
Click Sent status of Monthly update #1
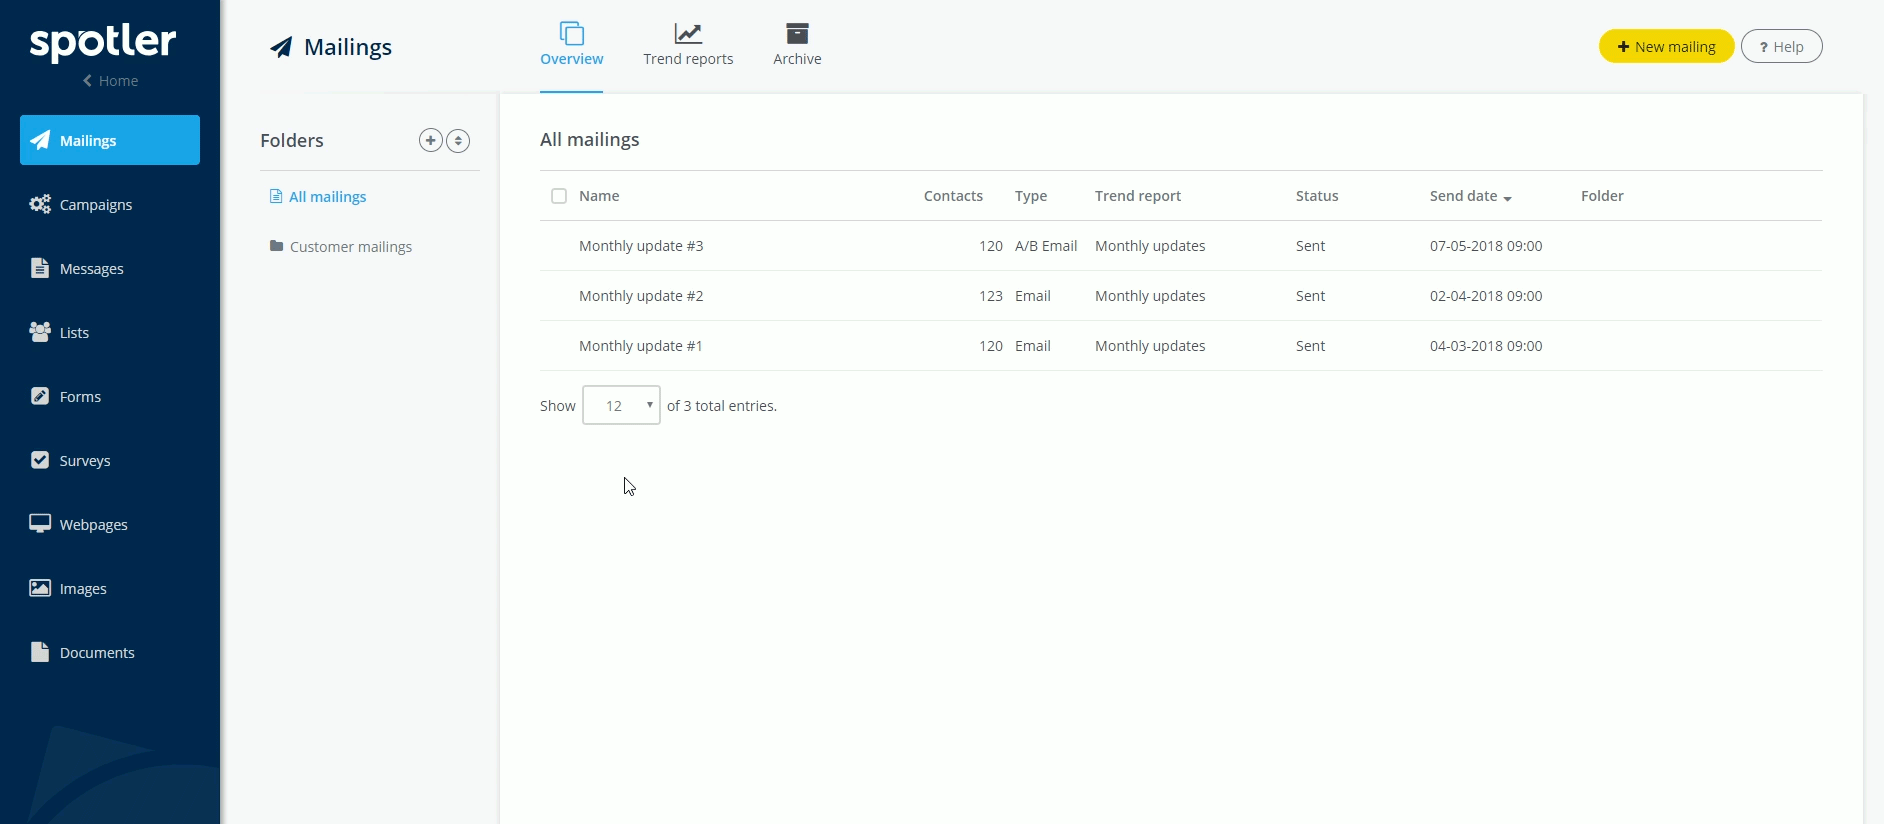tap(1310, 346)
